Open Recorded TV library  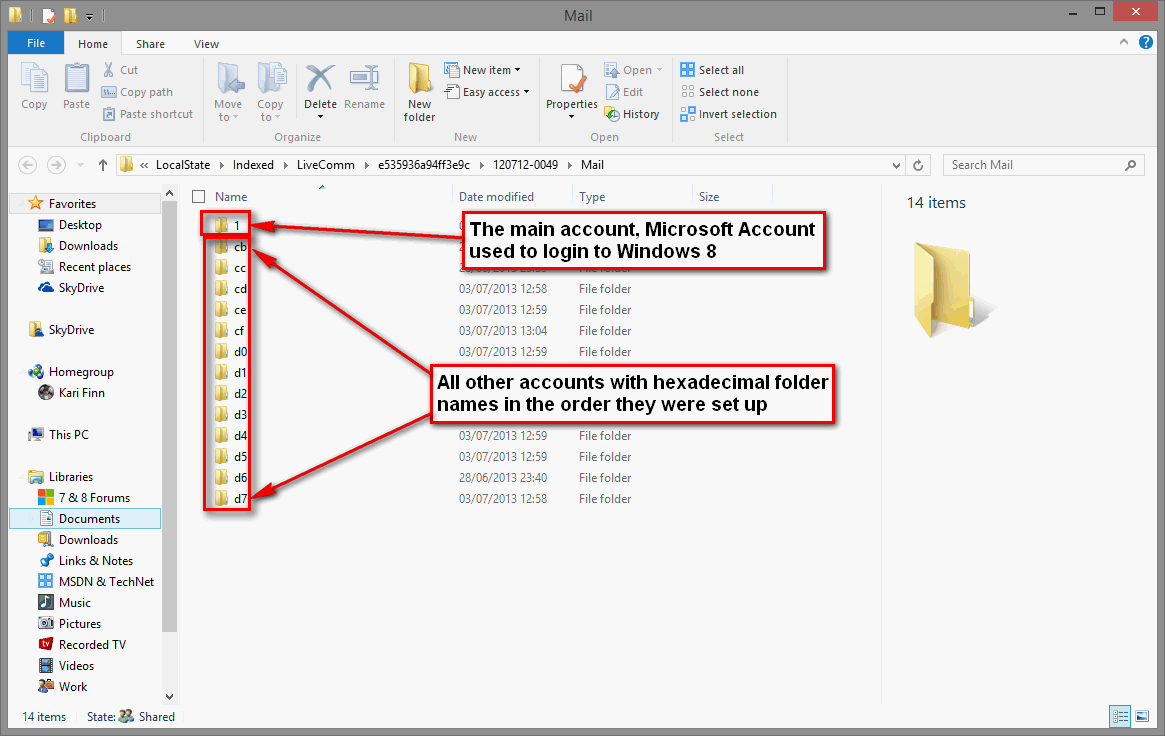point(92,645)
